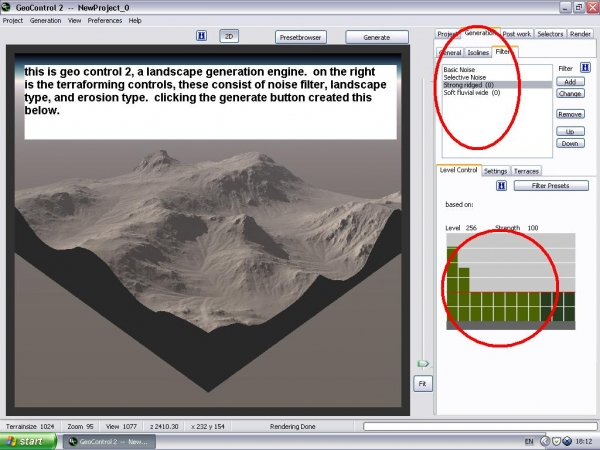Image resolution: width=600 pixels, height=450 pixels.
Task: Select the Level Control tab
Action: point(458,170)
